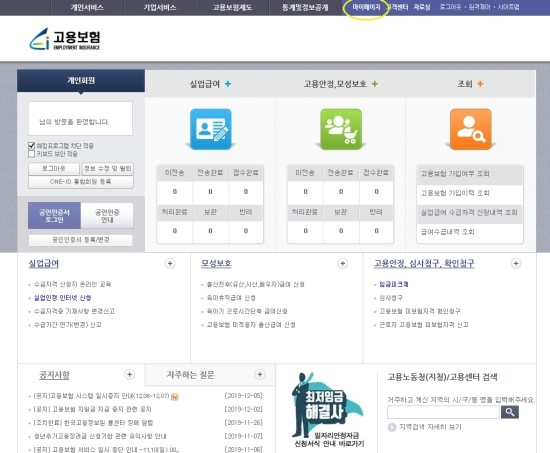Open notice 청년추가고용장려금 신청기한 관련 유의사항 안내
The width and height of the screenshot is (550, 453).
click(x=100, y=436)
